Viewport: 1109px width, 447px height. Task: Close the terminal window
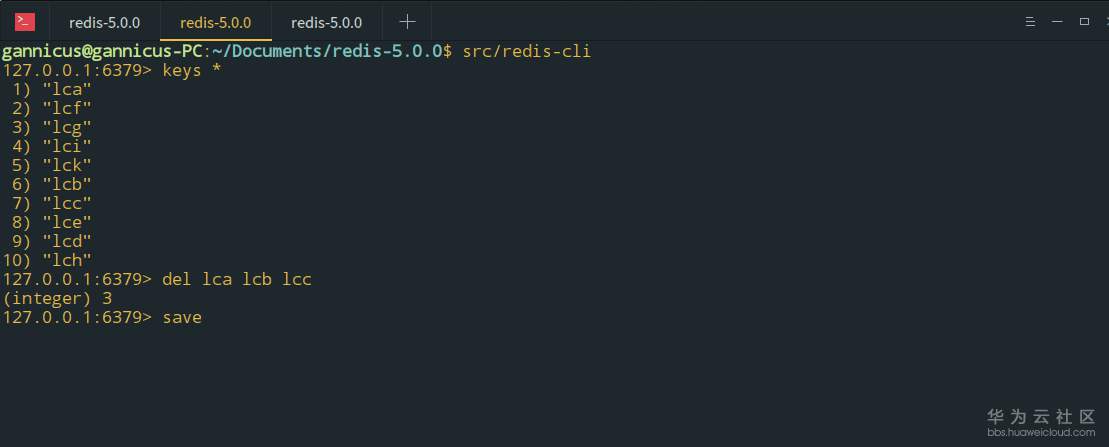(1105, 21)
